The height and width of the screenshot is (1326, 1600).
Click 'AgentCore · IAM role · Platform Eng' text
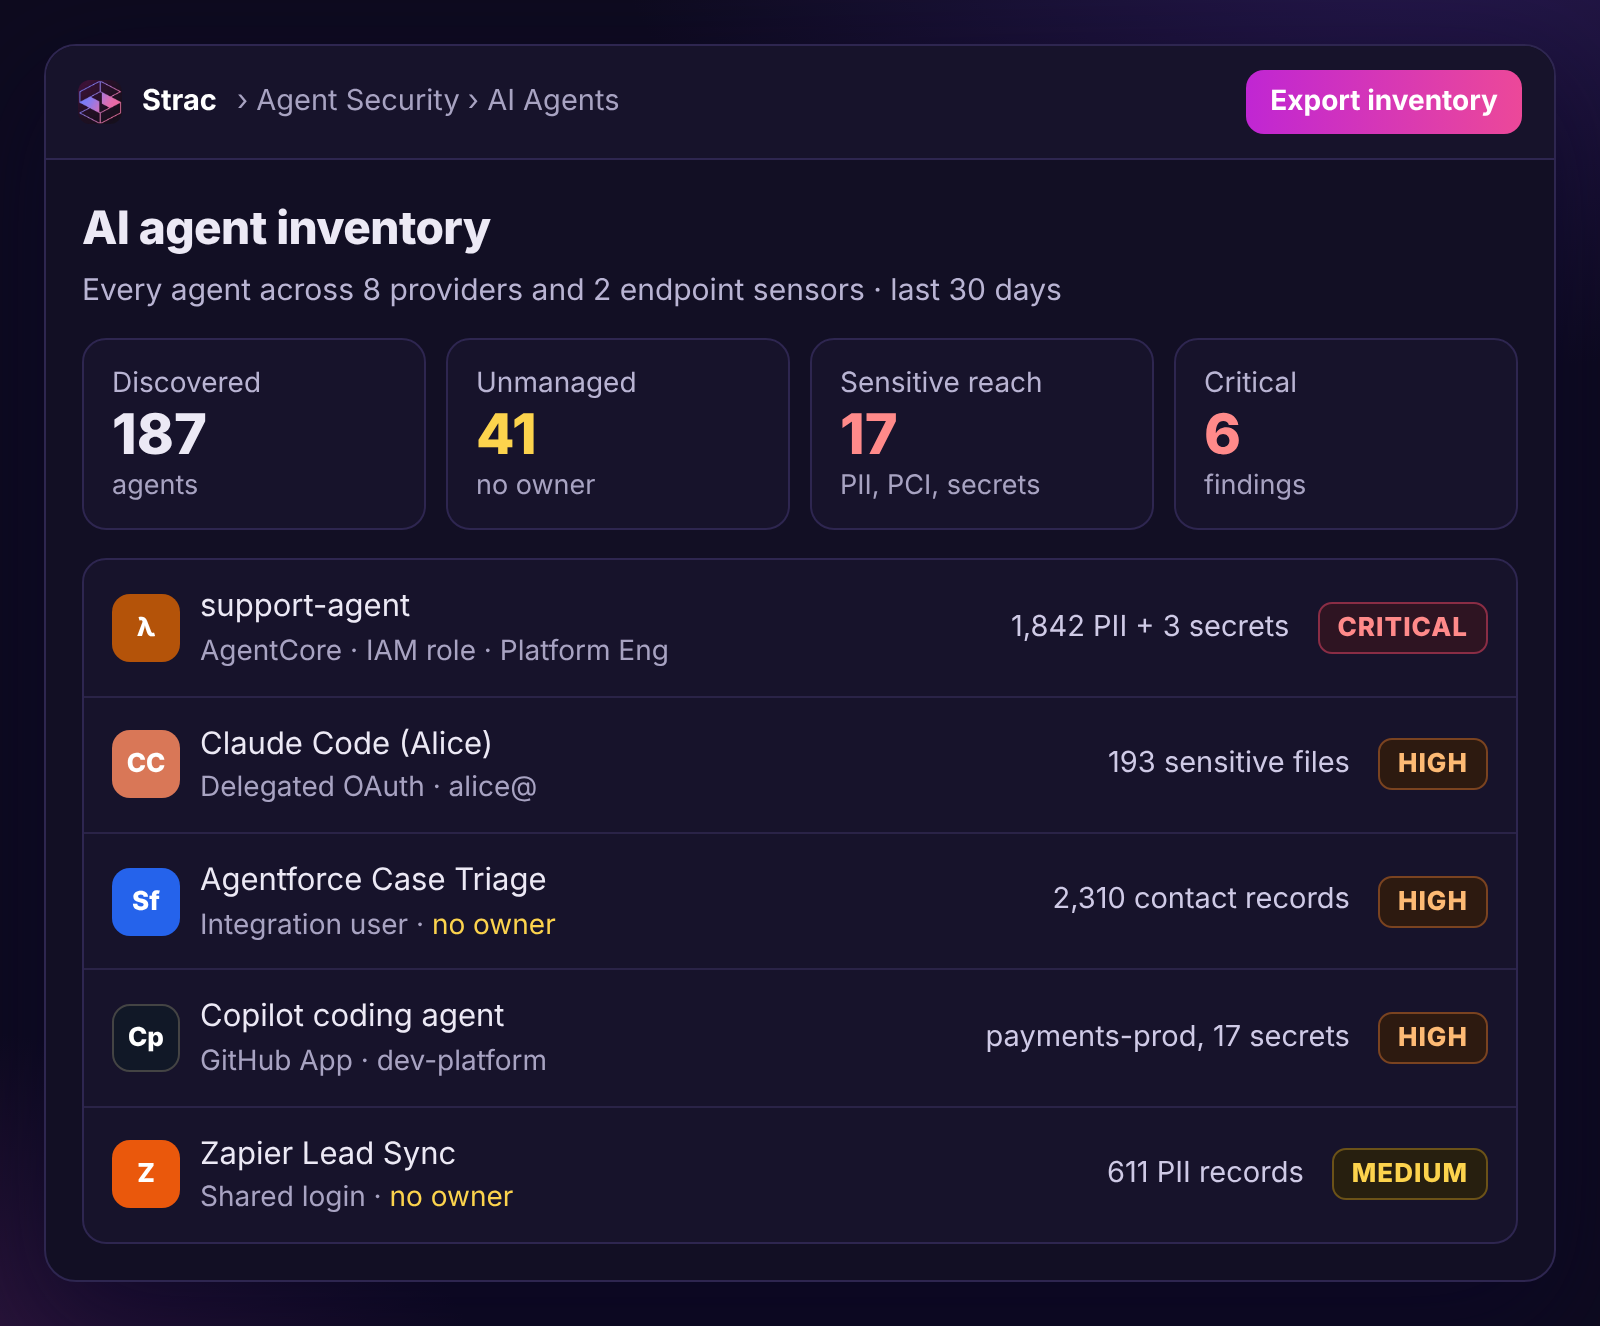[434, 651]
